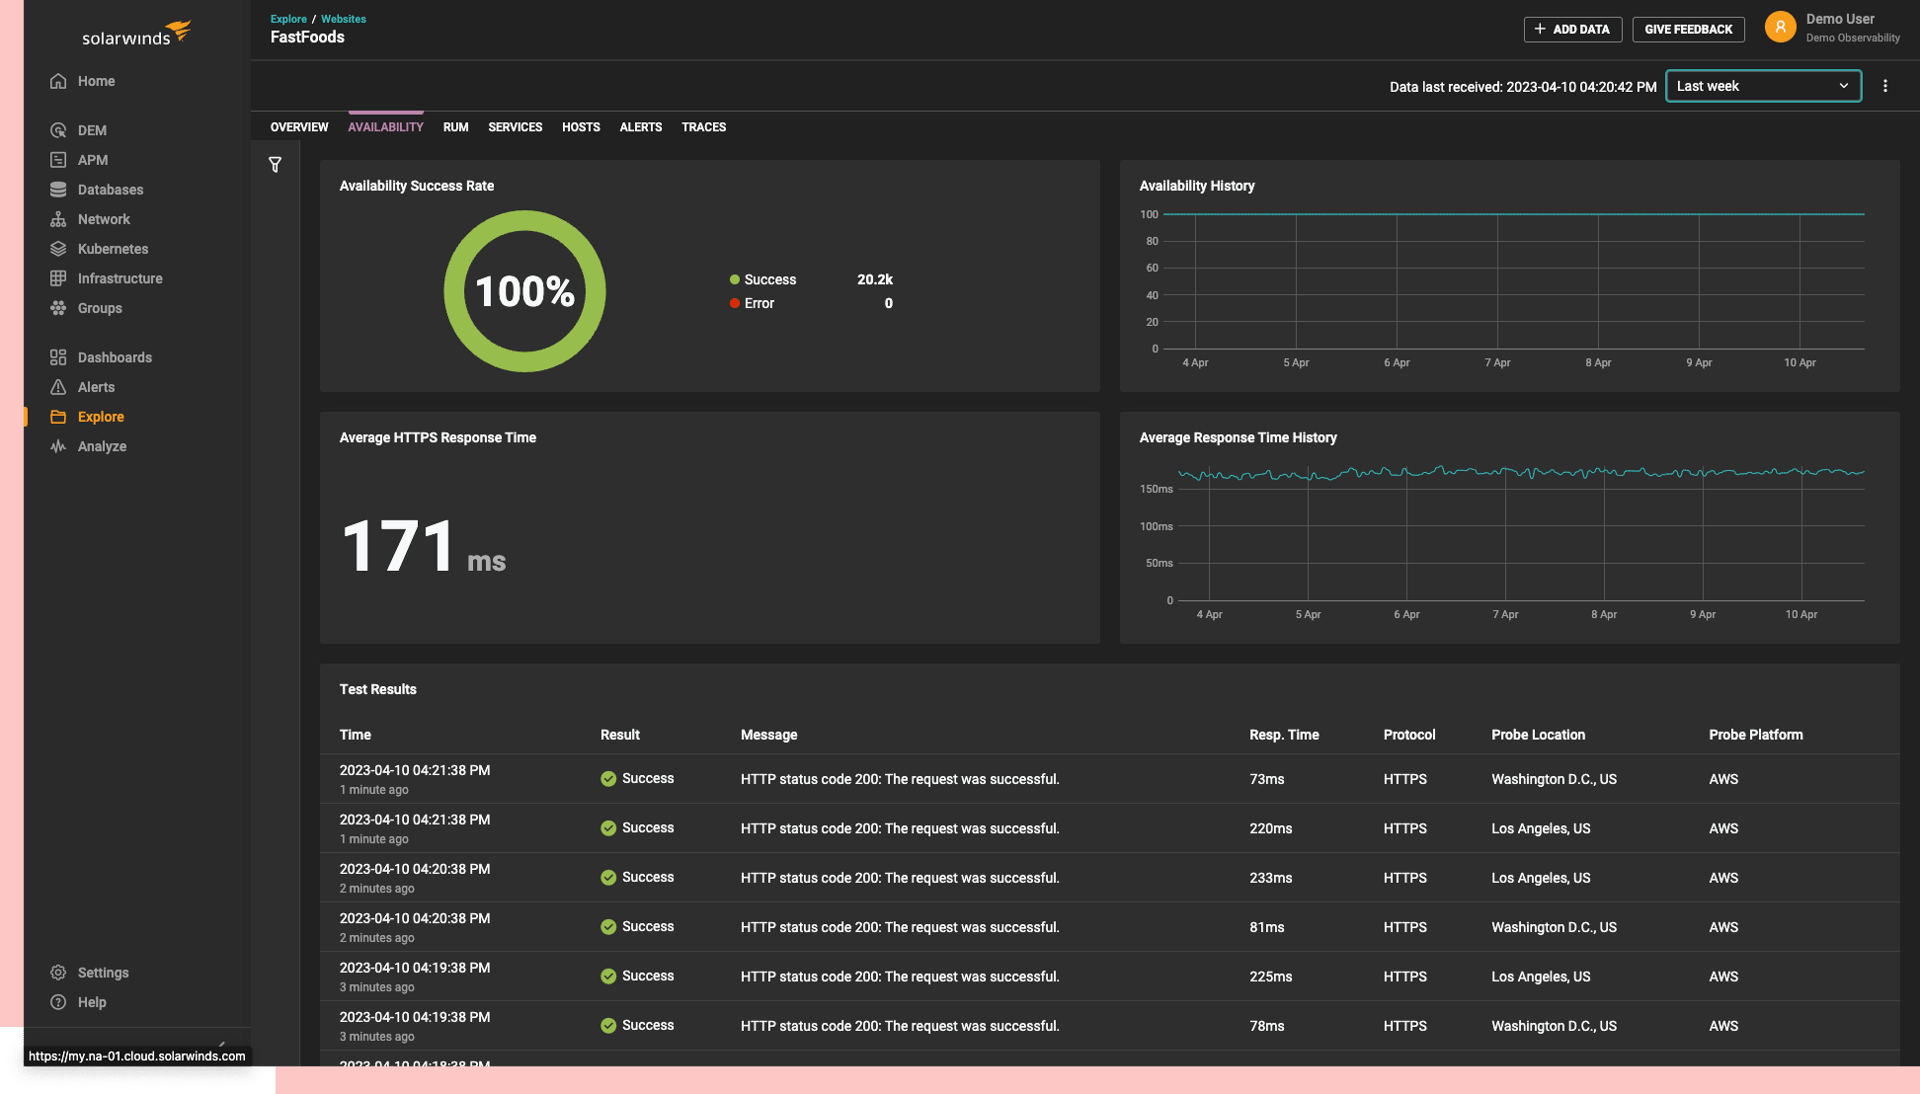Navigate to Kubernetes monitoring
The image size is (1920, 1094).
click(x=114, y=248)
